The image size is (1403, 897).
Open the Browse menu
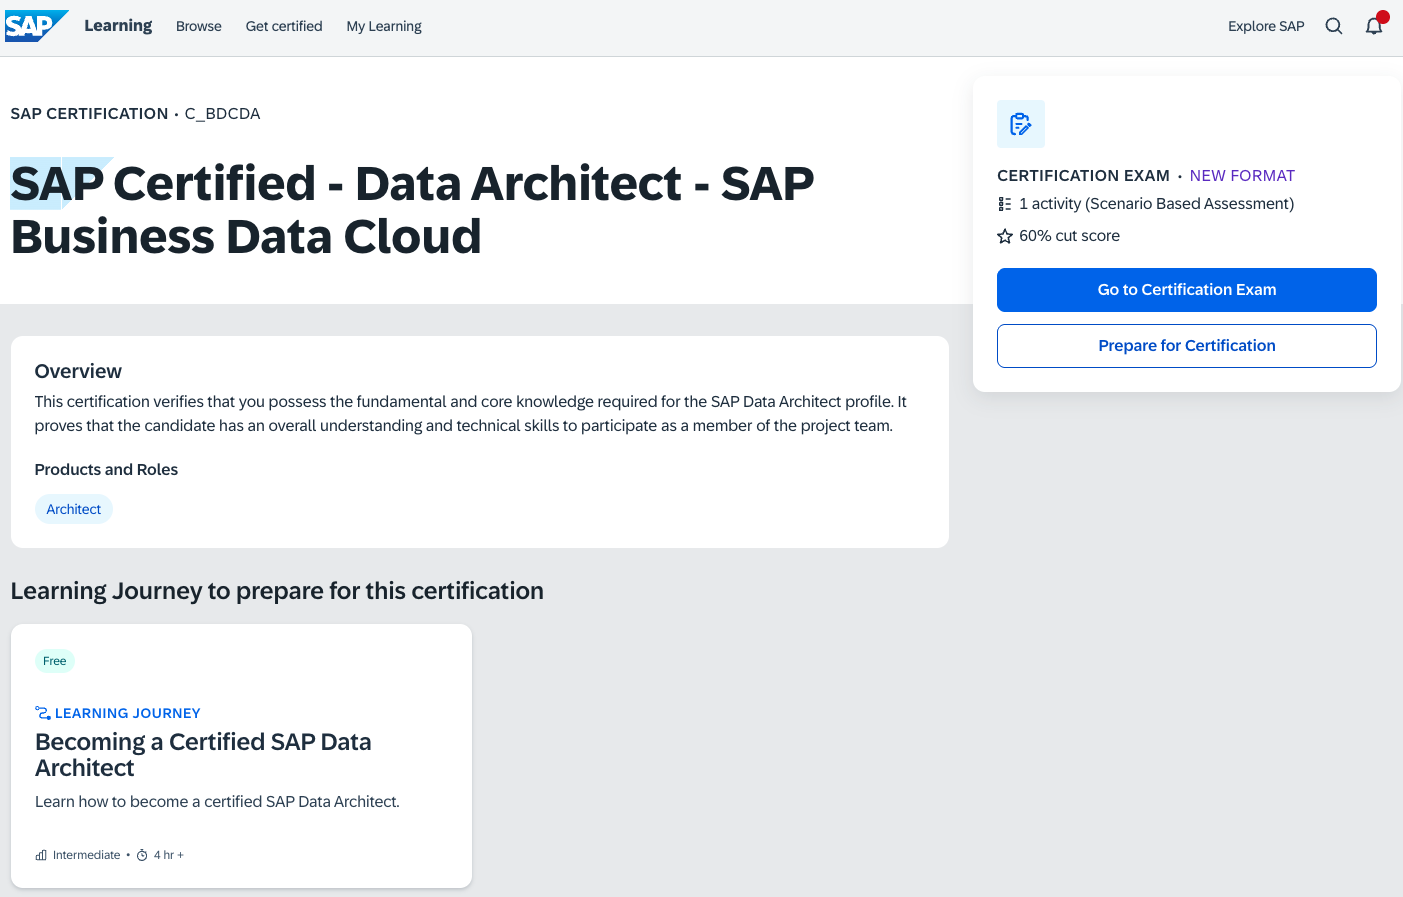click(x=199, y=26)
